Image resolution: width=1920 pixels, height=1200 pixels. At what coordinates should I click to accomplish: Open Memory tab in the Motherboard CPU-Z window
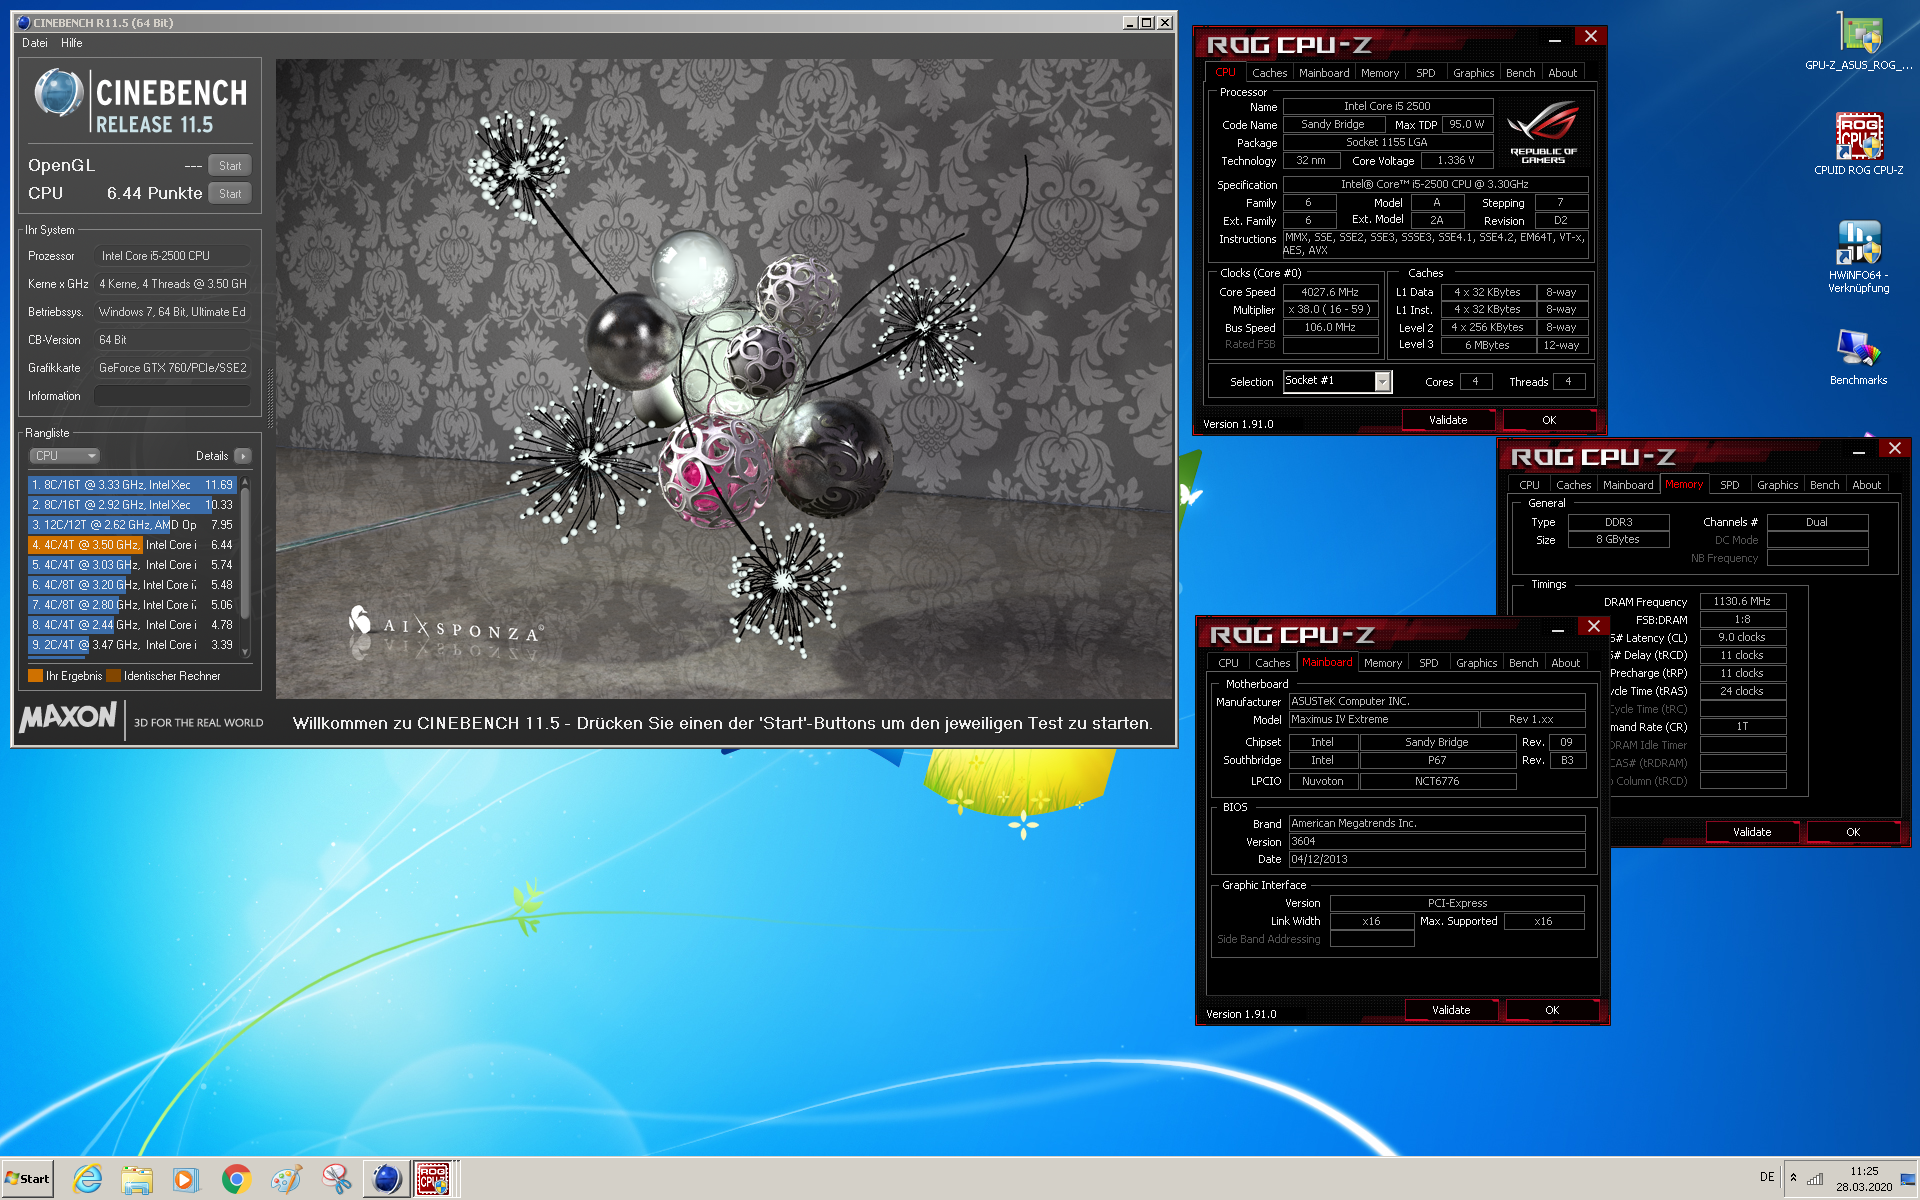(x=1382, y=663)
